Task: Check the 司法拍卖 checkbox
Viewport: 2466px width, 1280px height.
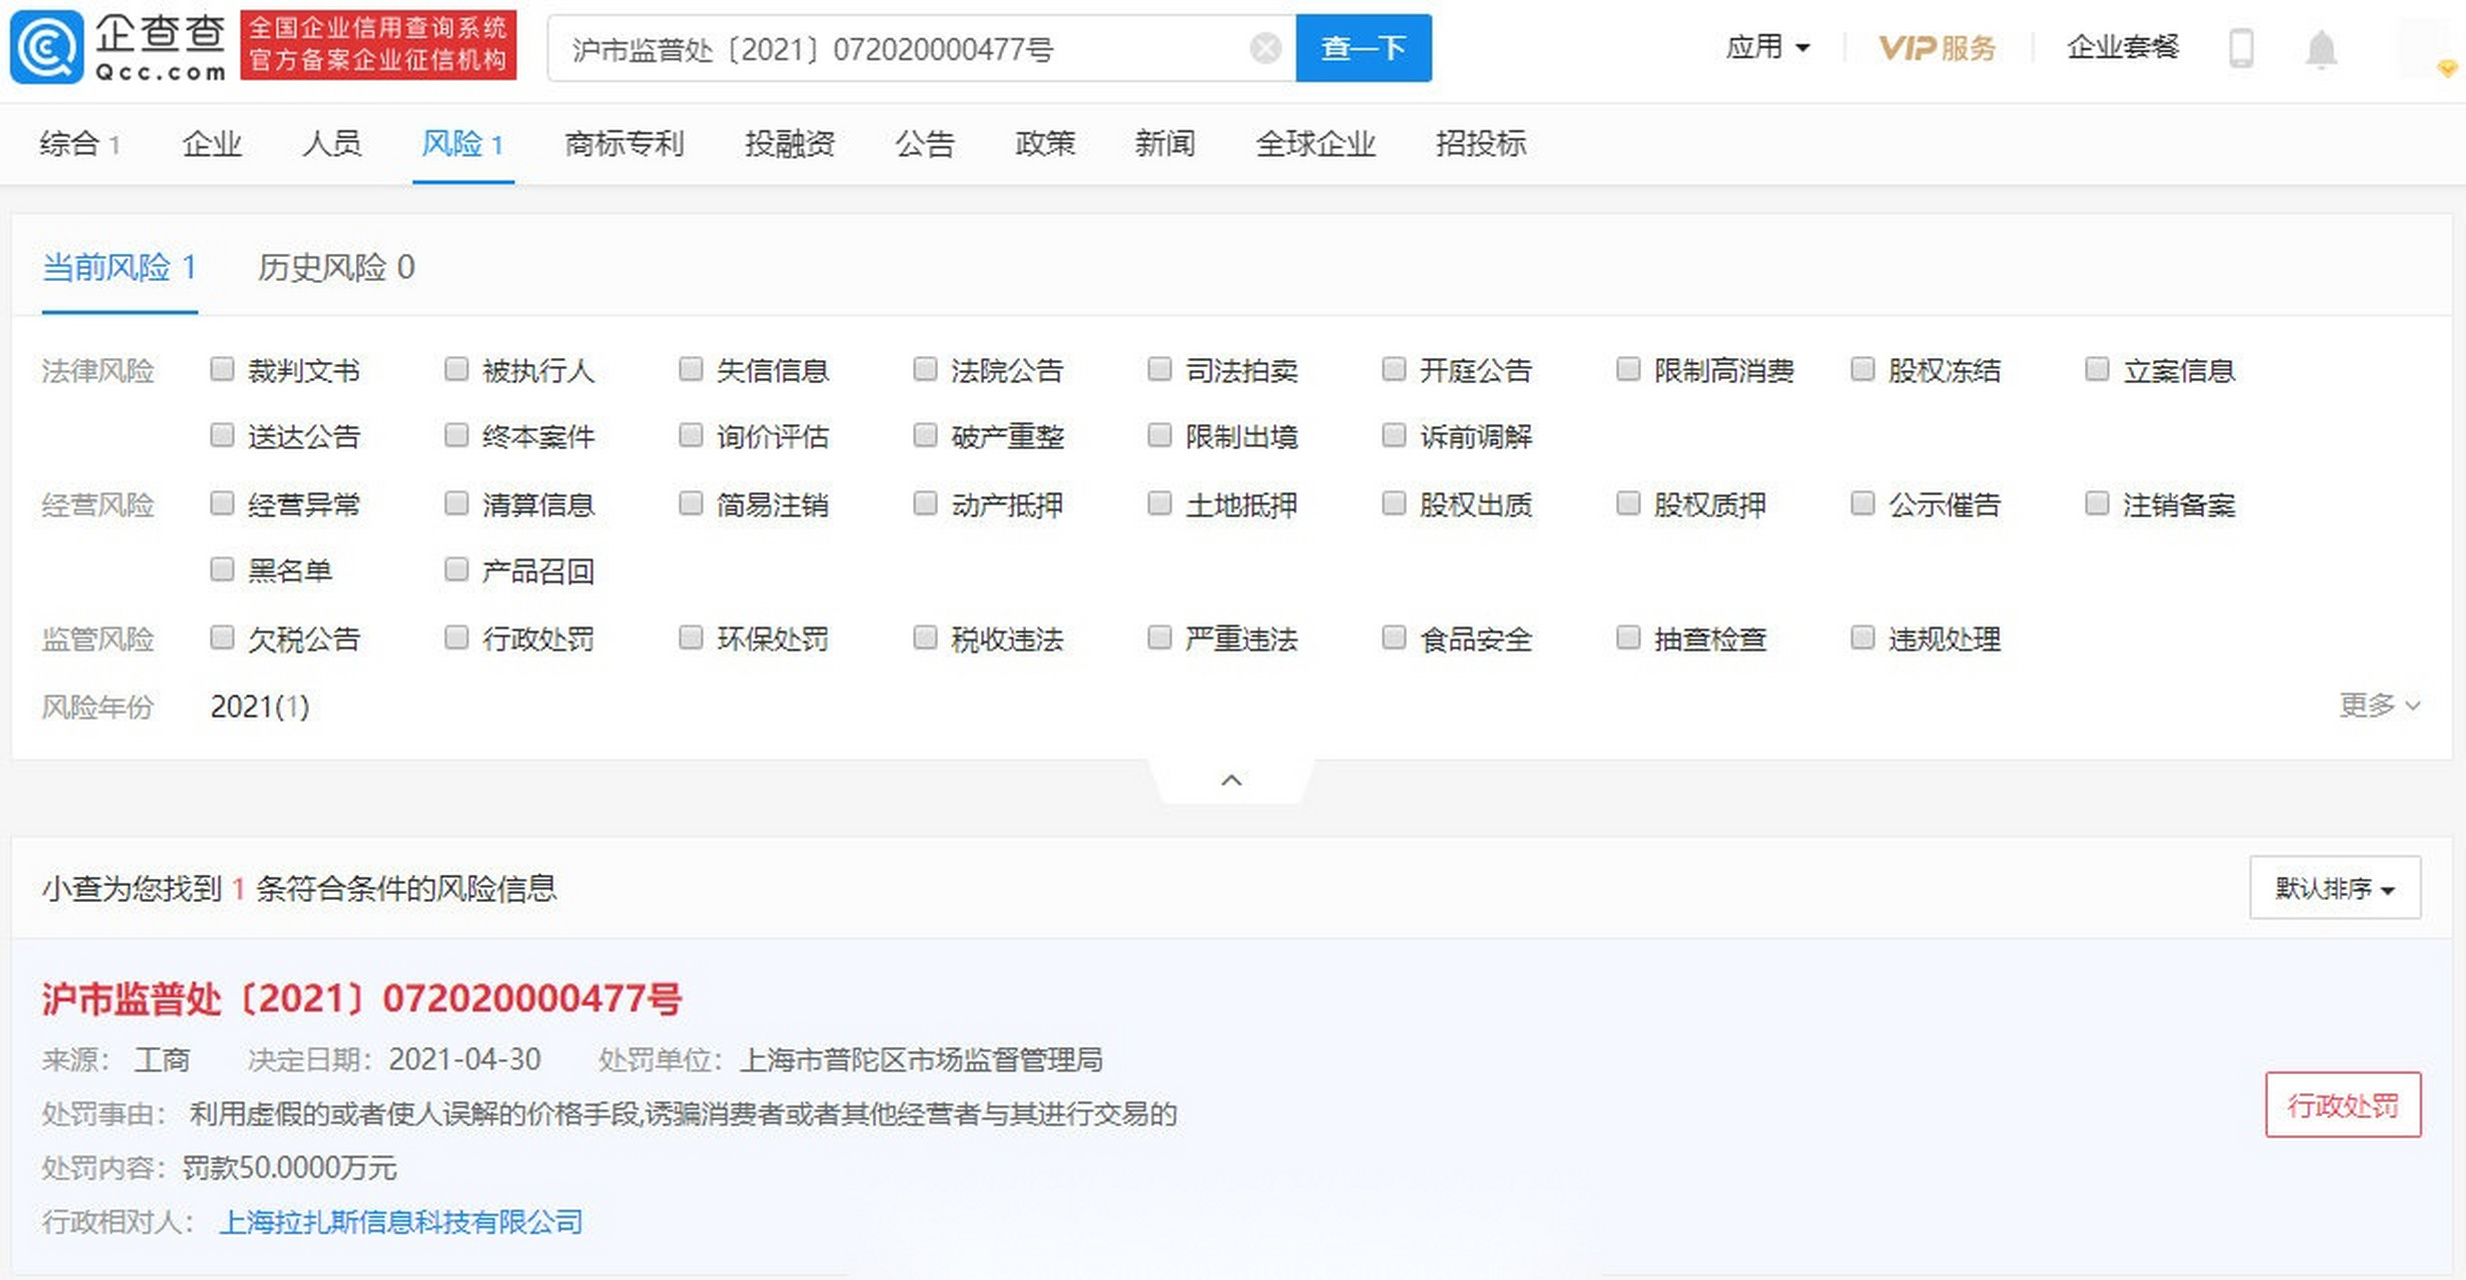Action: coord(1160,369)
